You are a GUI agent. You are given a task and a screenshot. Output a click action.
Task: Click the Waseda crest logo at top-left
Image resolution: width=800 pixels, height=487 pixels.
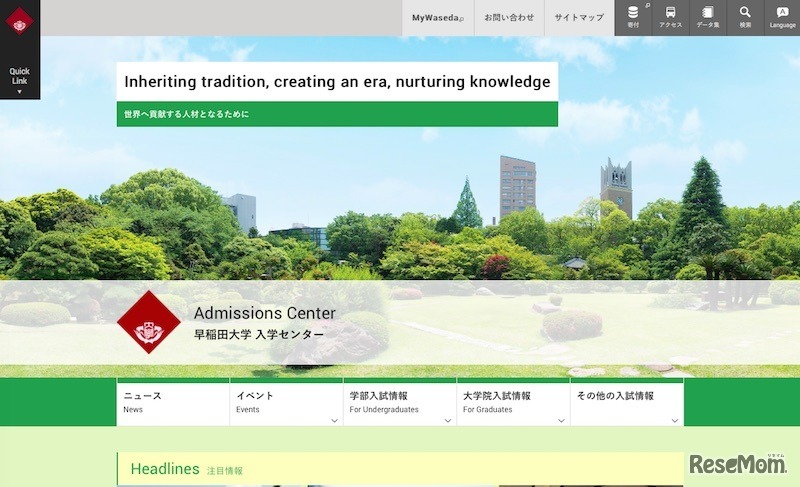[20, 21]
